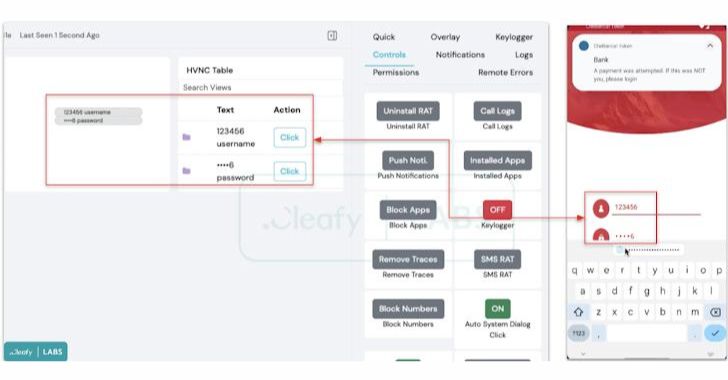
Task: Click the action button for 123456 username
Action: point(290,138)
